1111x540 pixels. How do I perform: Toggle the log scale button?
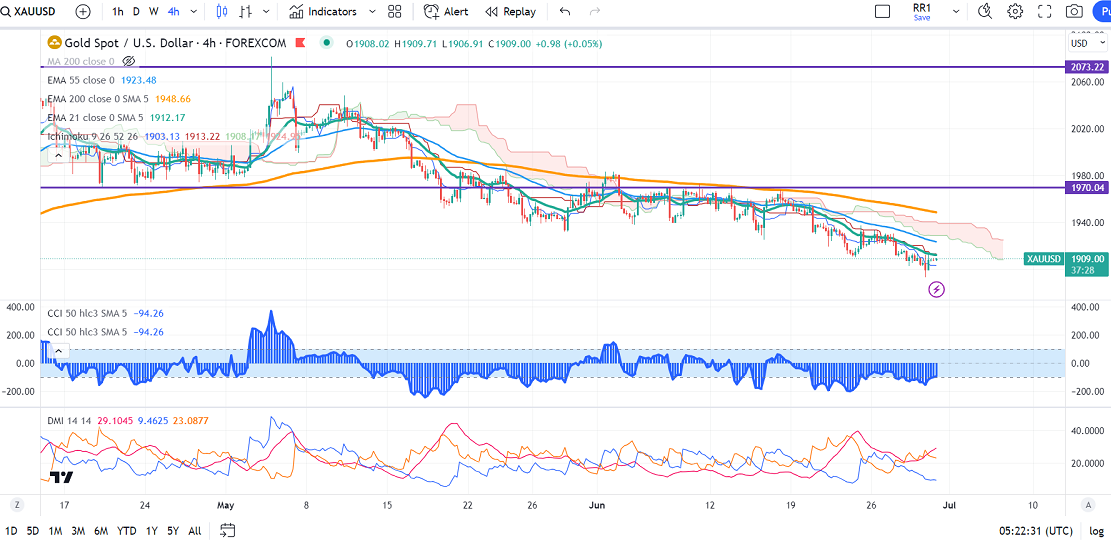(x=1096, y=530)
